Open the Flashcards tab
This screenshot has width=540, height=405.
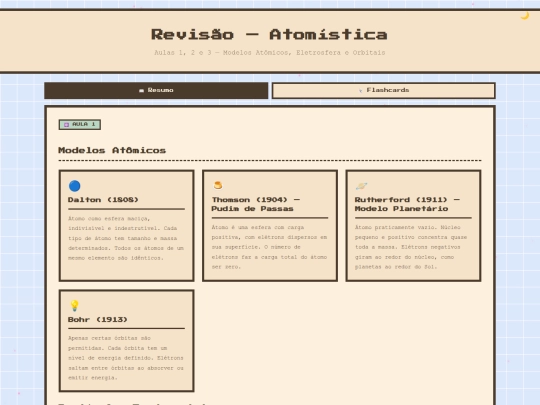tap(384, 91)
